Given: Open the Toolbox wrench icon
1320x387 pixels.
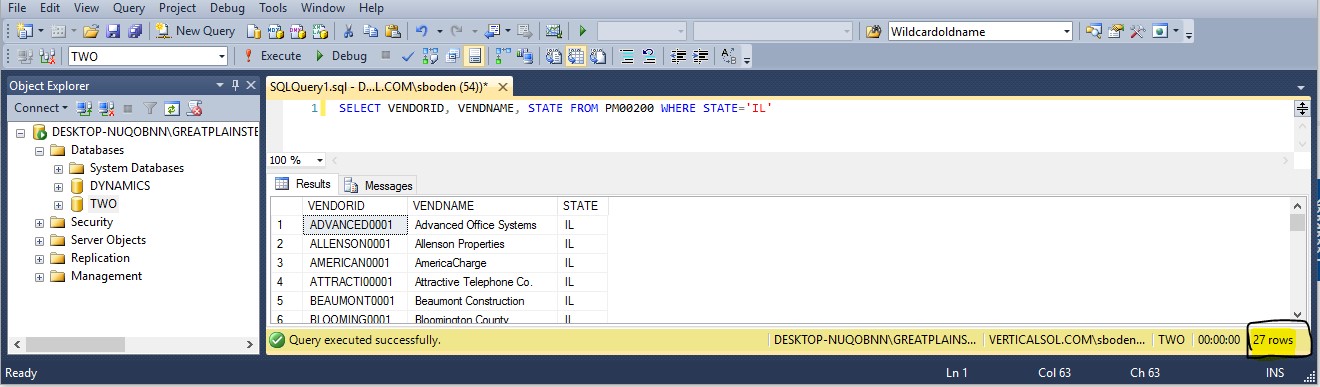Looking at the screenshot, I should point(1137,31).
